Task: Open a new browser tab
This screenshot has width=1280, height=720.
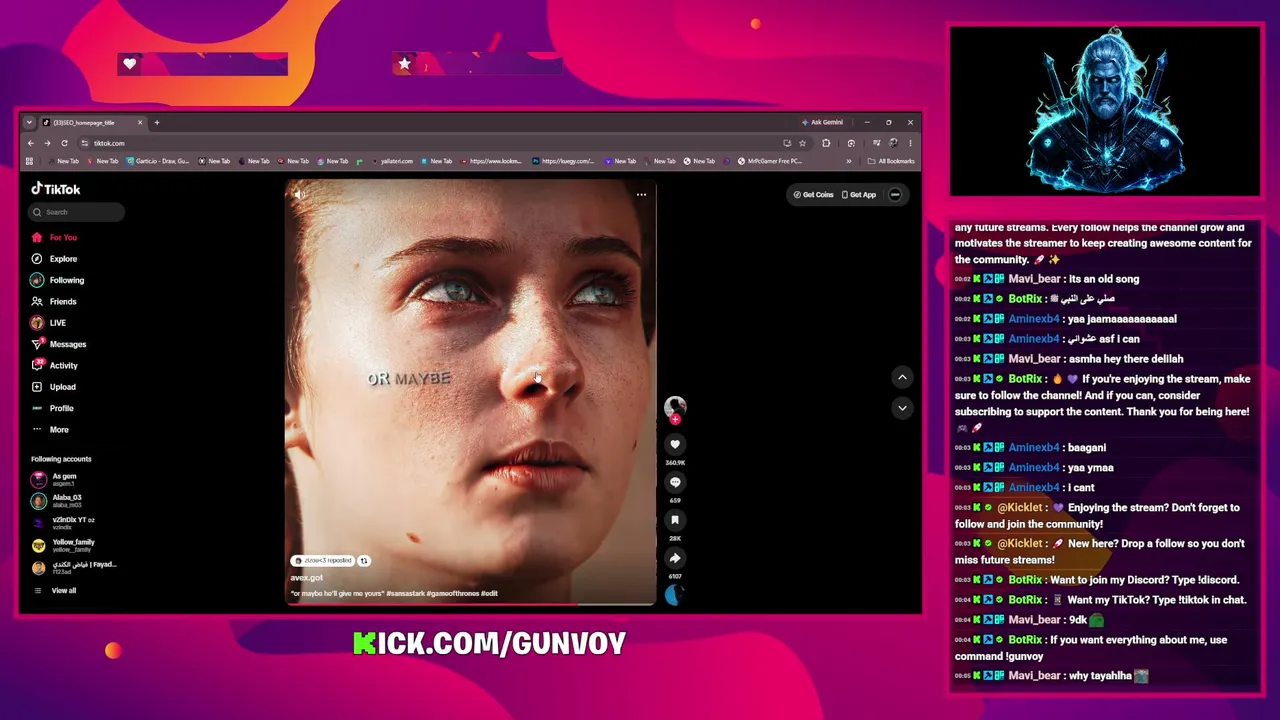Action: pyautogui.click(x=156, y=122)
